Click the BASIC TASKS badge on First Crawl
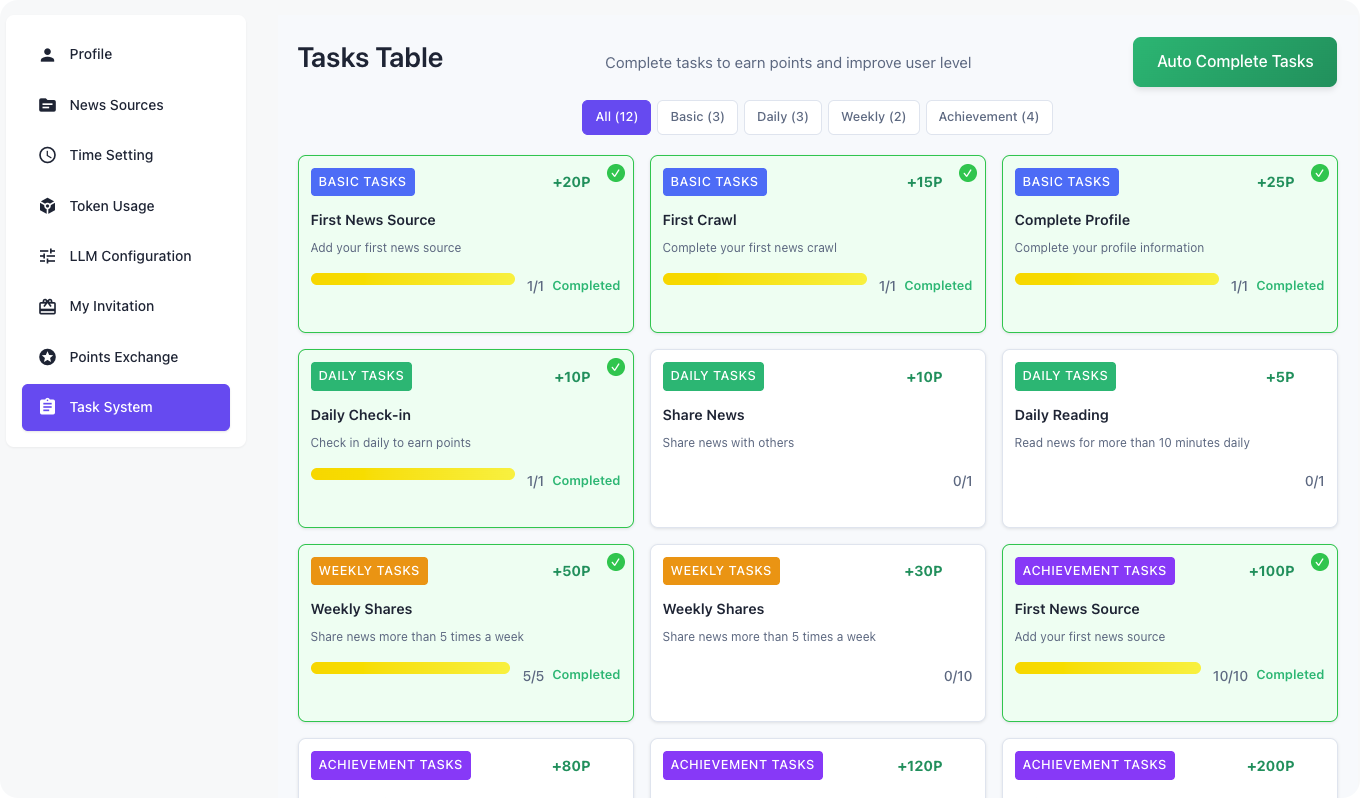Viewport: 1360px width, 798px height. 715,182
